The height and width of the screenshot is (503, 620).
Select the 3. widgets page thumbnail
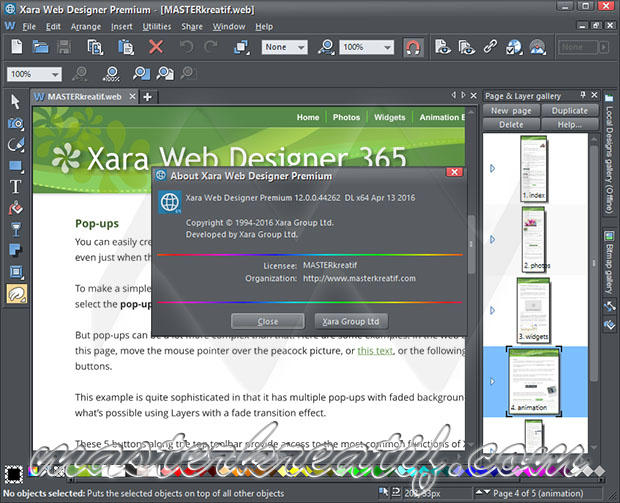tap(533, 310)
